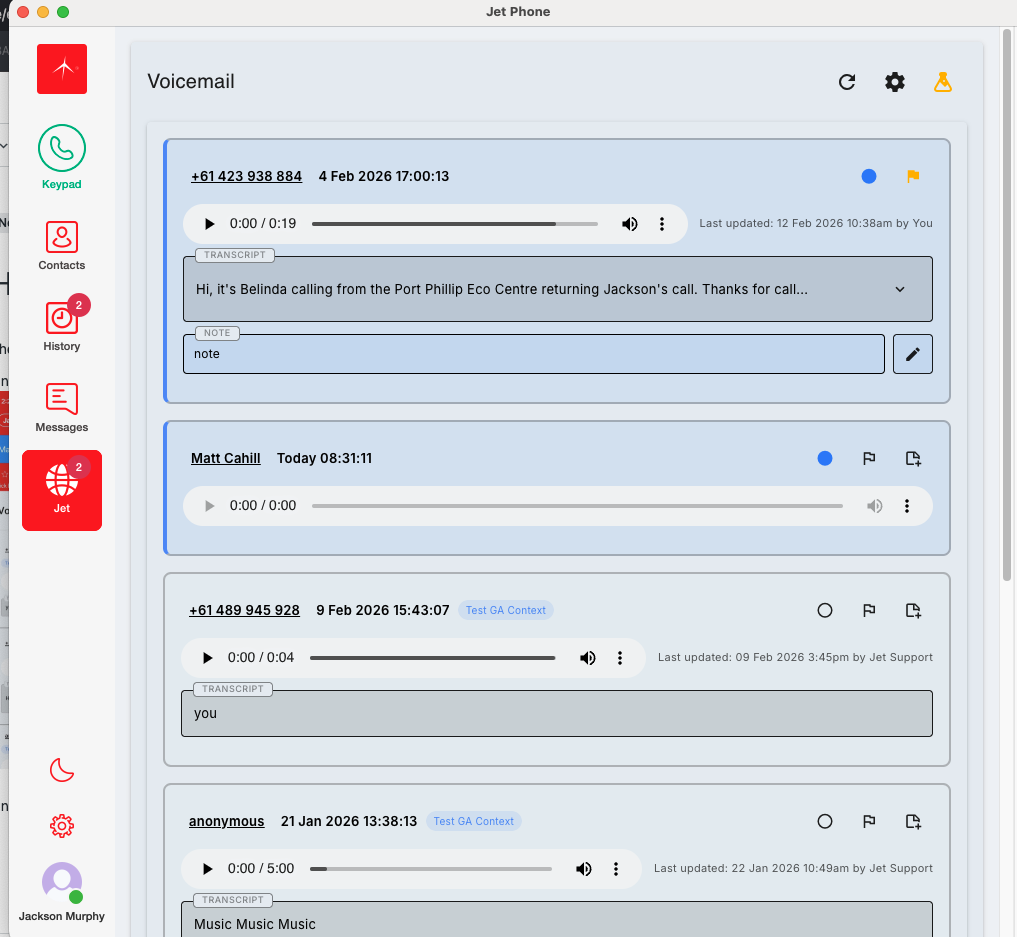This screenshot has width=1017, height=937.
Task: Open the Contacts page
Action: [62, 245]
